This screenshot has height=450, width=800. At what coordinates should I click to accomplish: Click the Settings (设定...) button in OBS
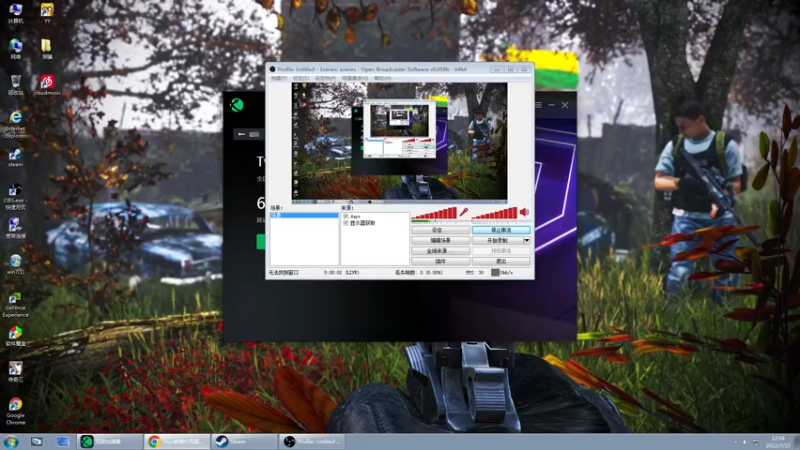[x=440, y=230]
